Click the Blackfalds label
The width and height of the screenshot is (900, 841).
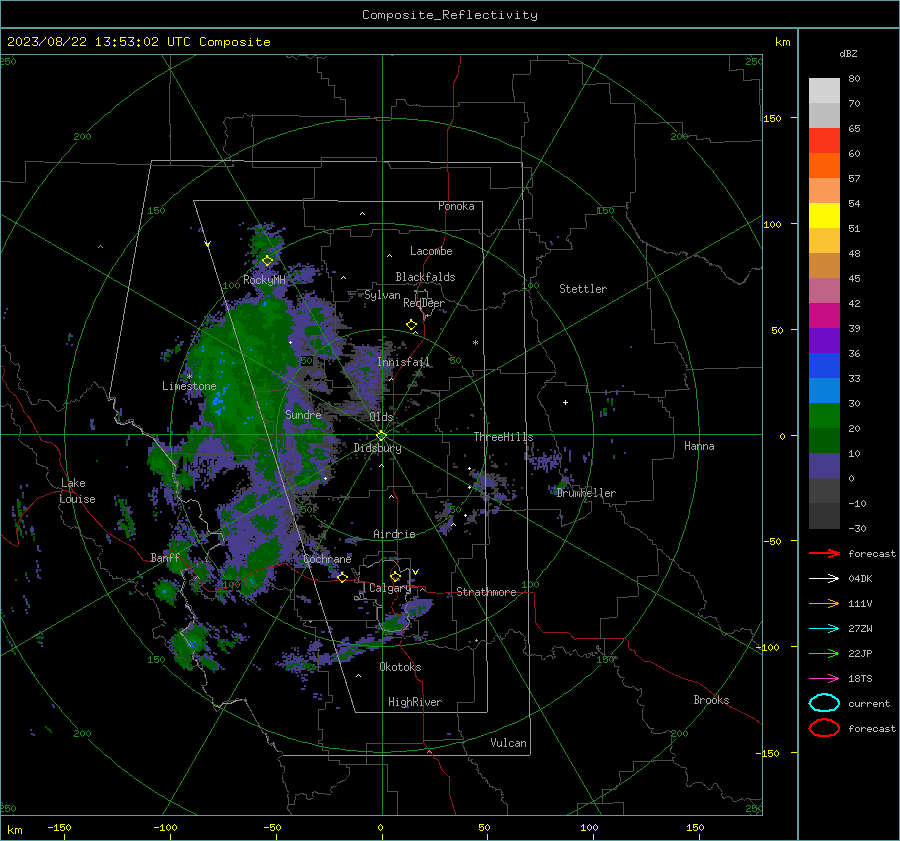point(425,277)
